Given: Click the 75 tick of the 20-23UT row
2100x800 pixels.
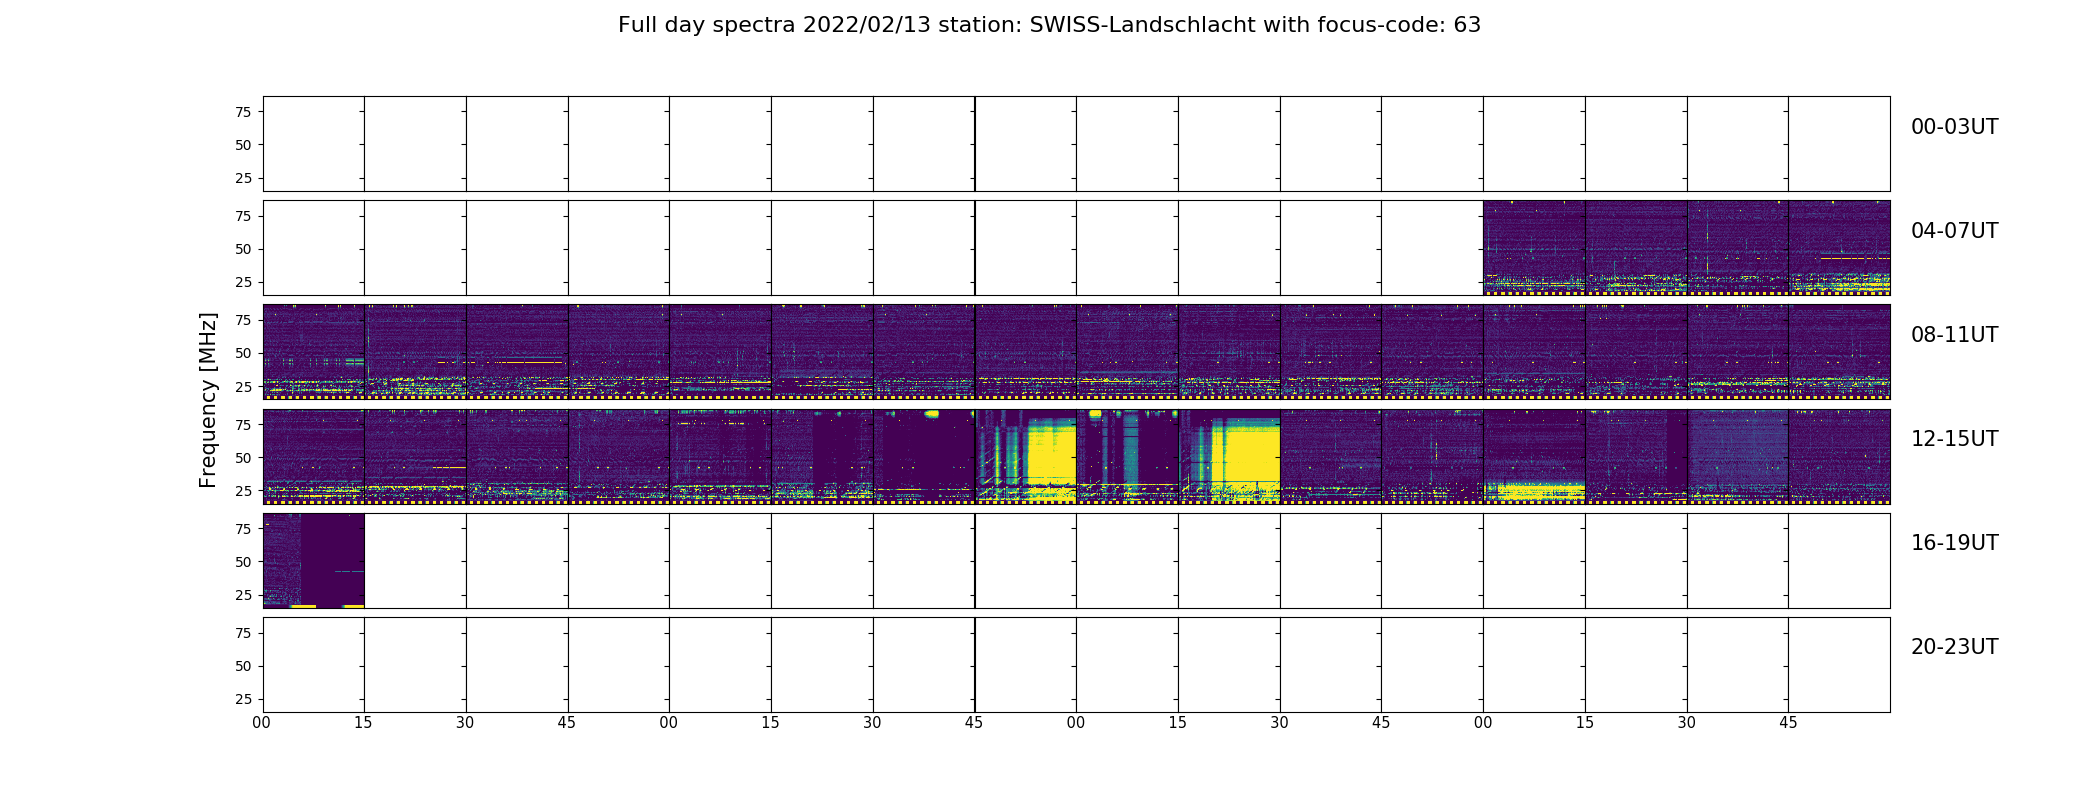Looking at the screenshot, I should [243, 633].
